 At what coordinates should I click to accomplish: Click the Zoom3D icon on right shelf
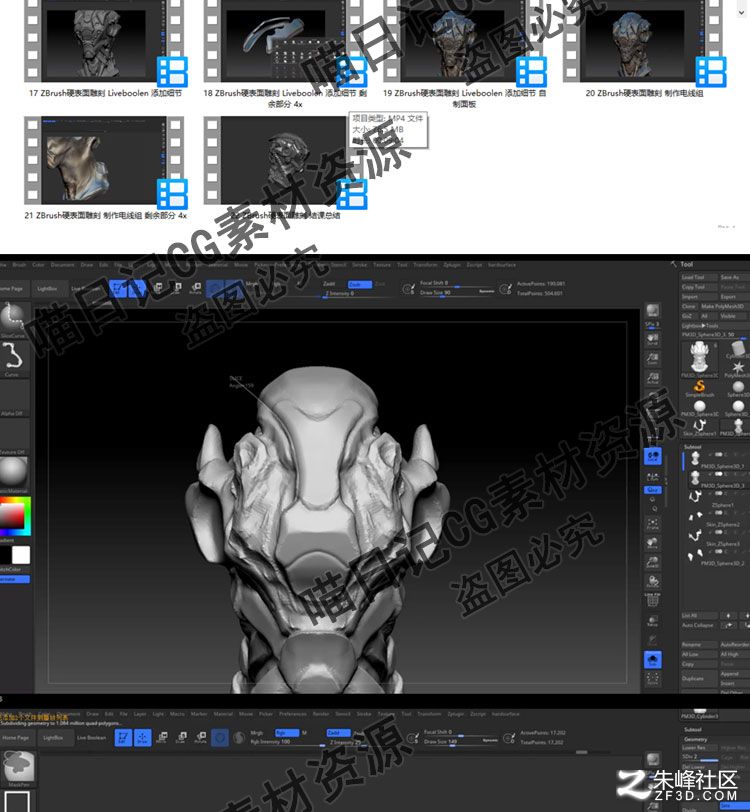click(x=653, y=562)
